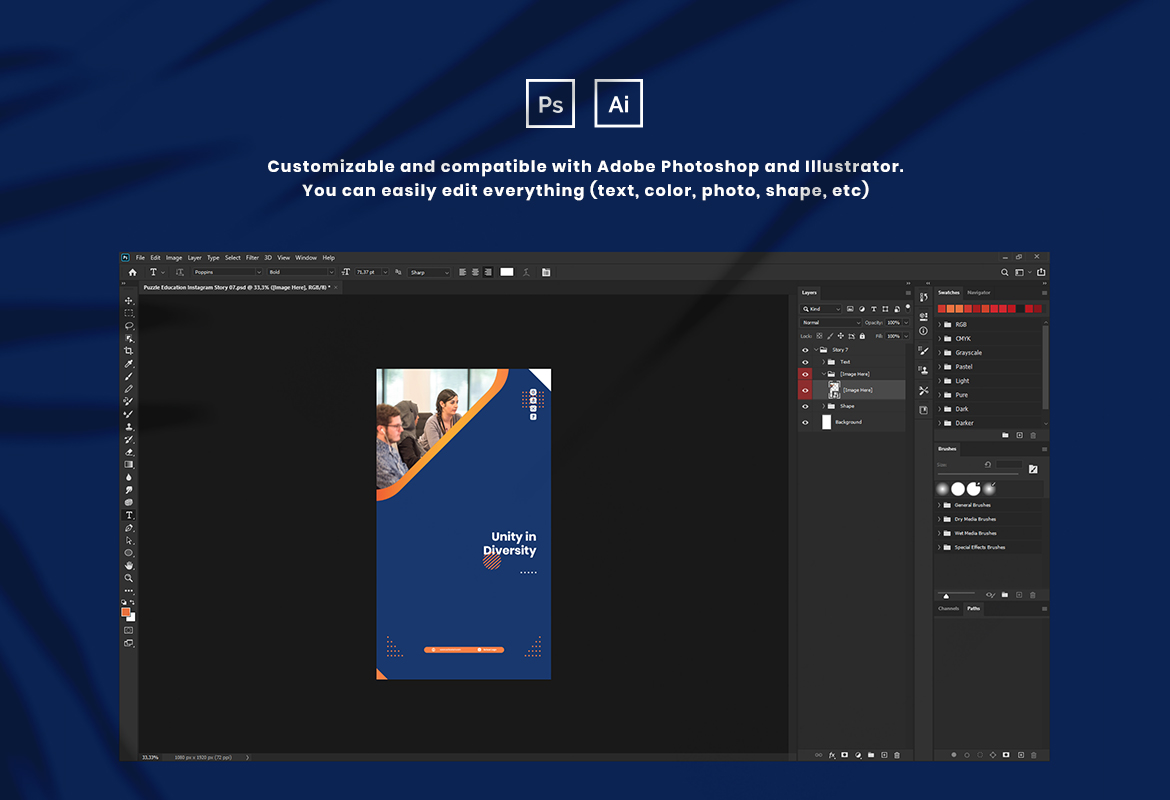Switch to the Channels tab

[948, 609]
